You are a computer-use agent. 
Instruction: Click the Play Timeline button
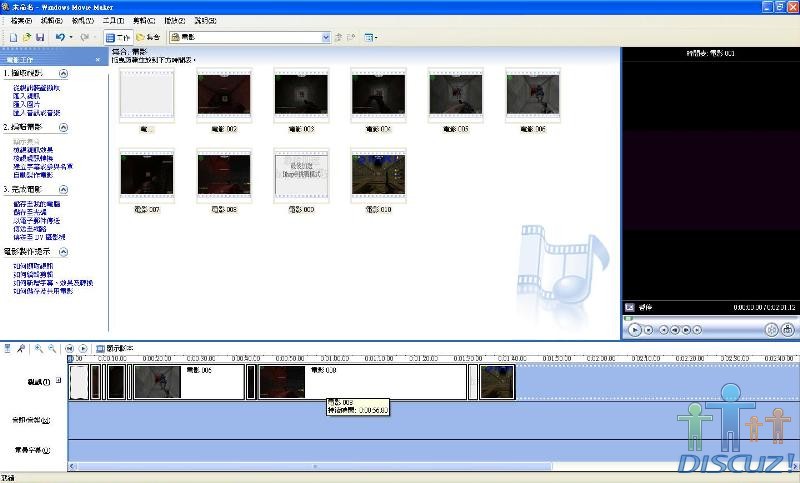[x=83, y=348]
